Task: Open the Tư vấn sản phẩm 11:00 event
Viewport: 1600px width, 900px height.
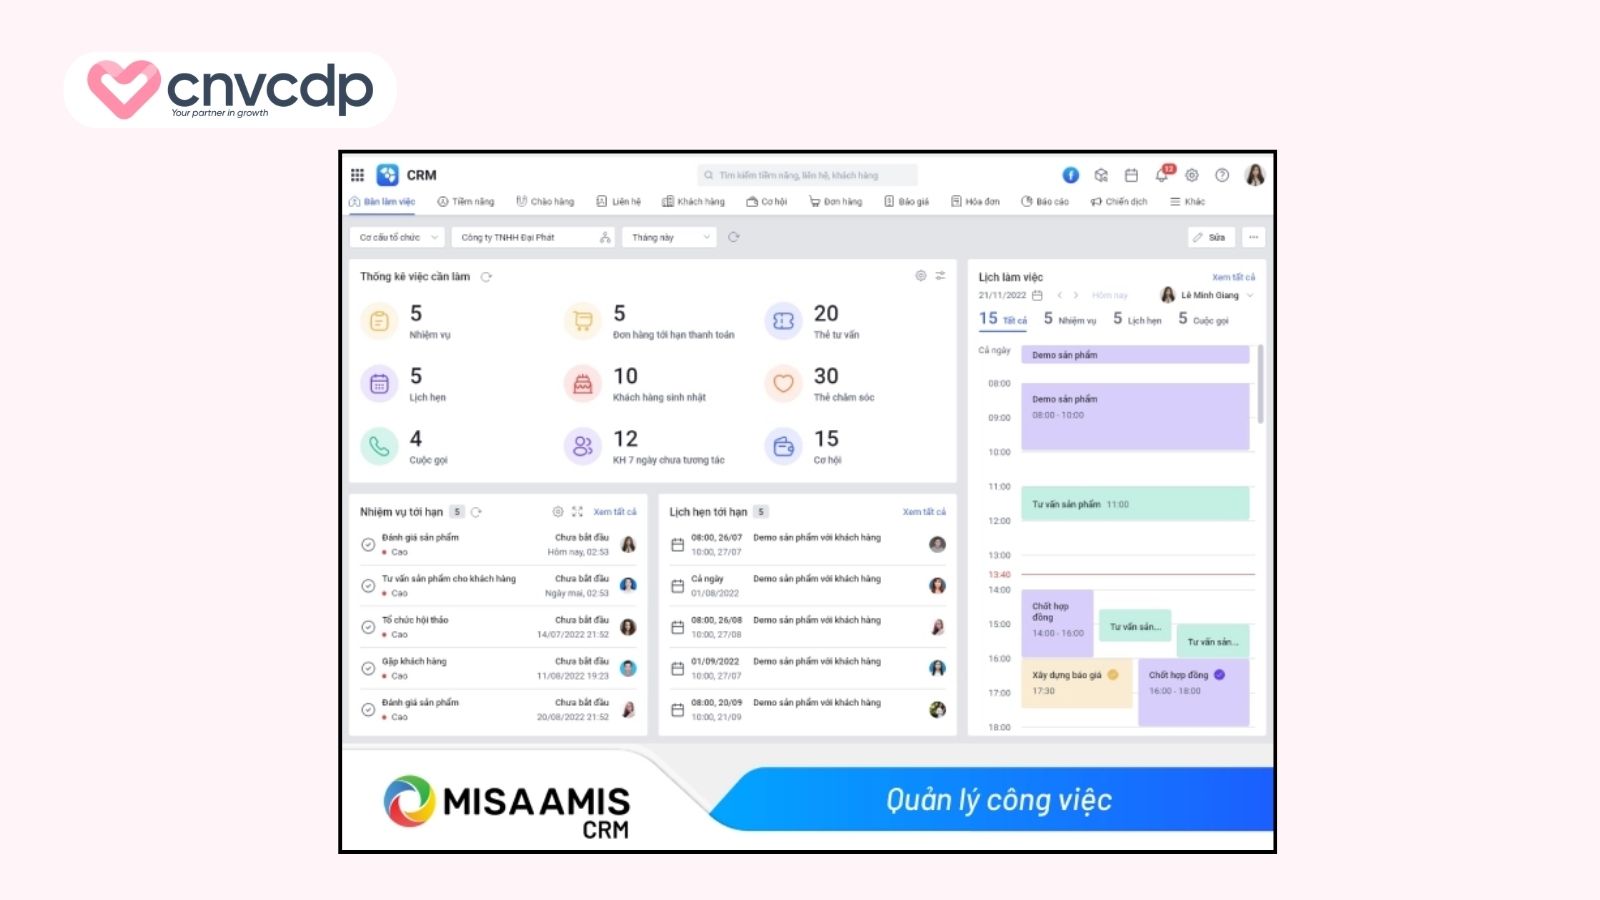Action: coord(1135,504)
